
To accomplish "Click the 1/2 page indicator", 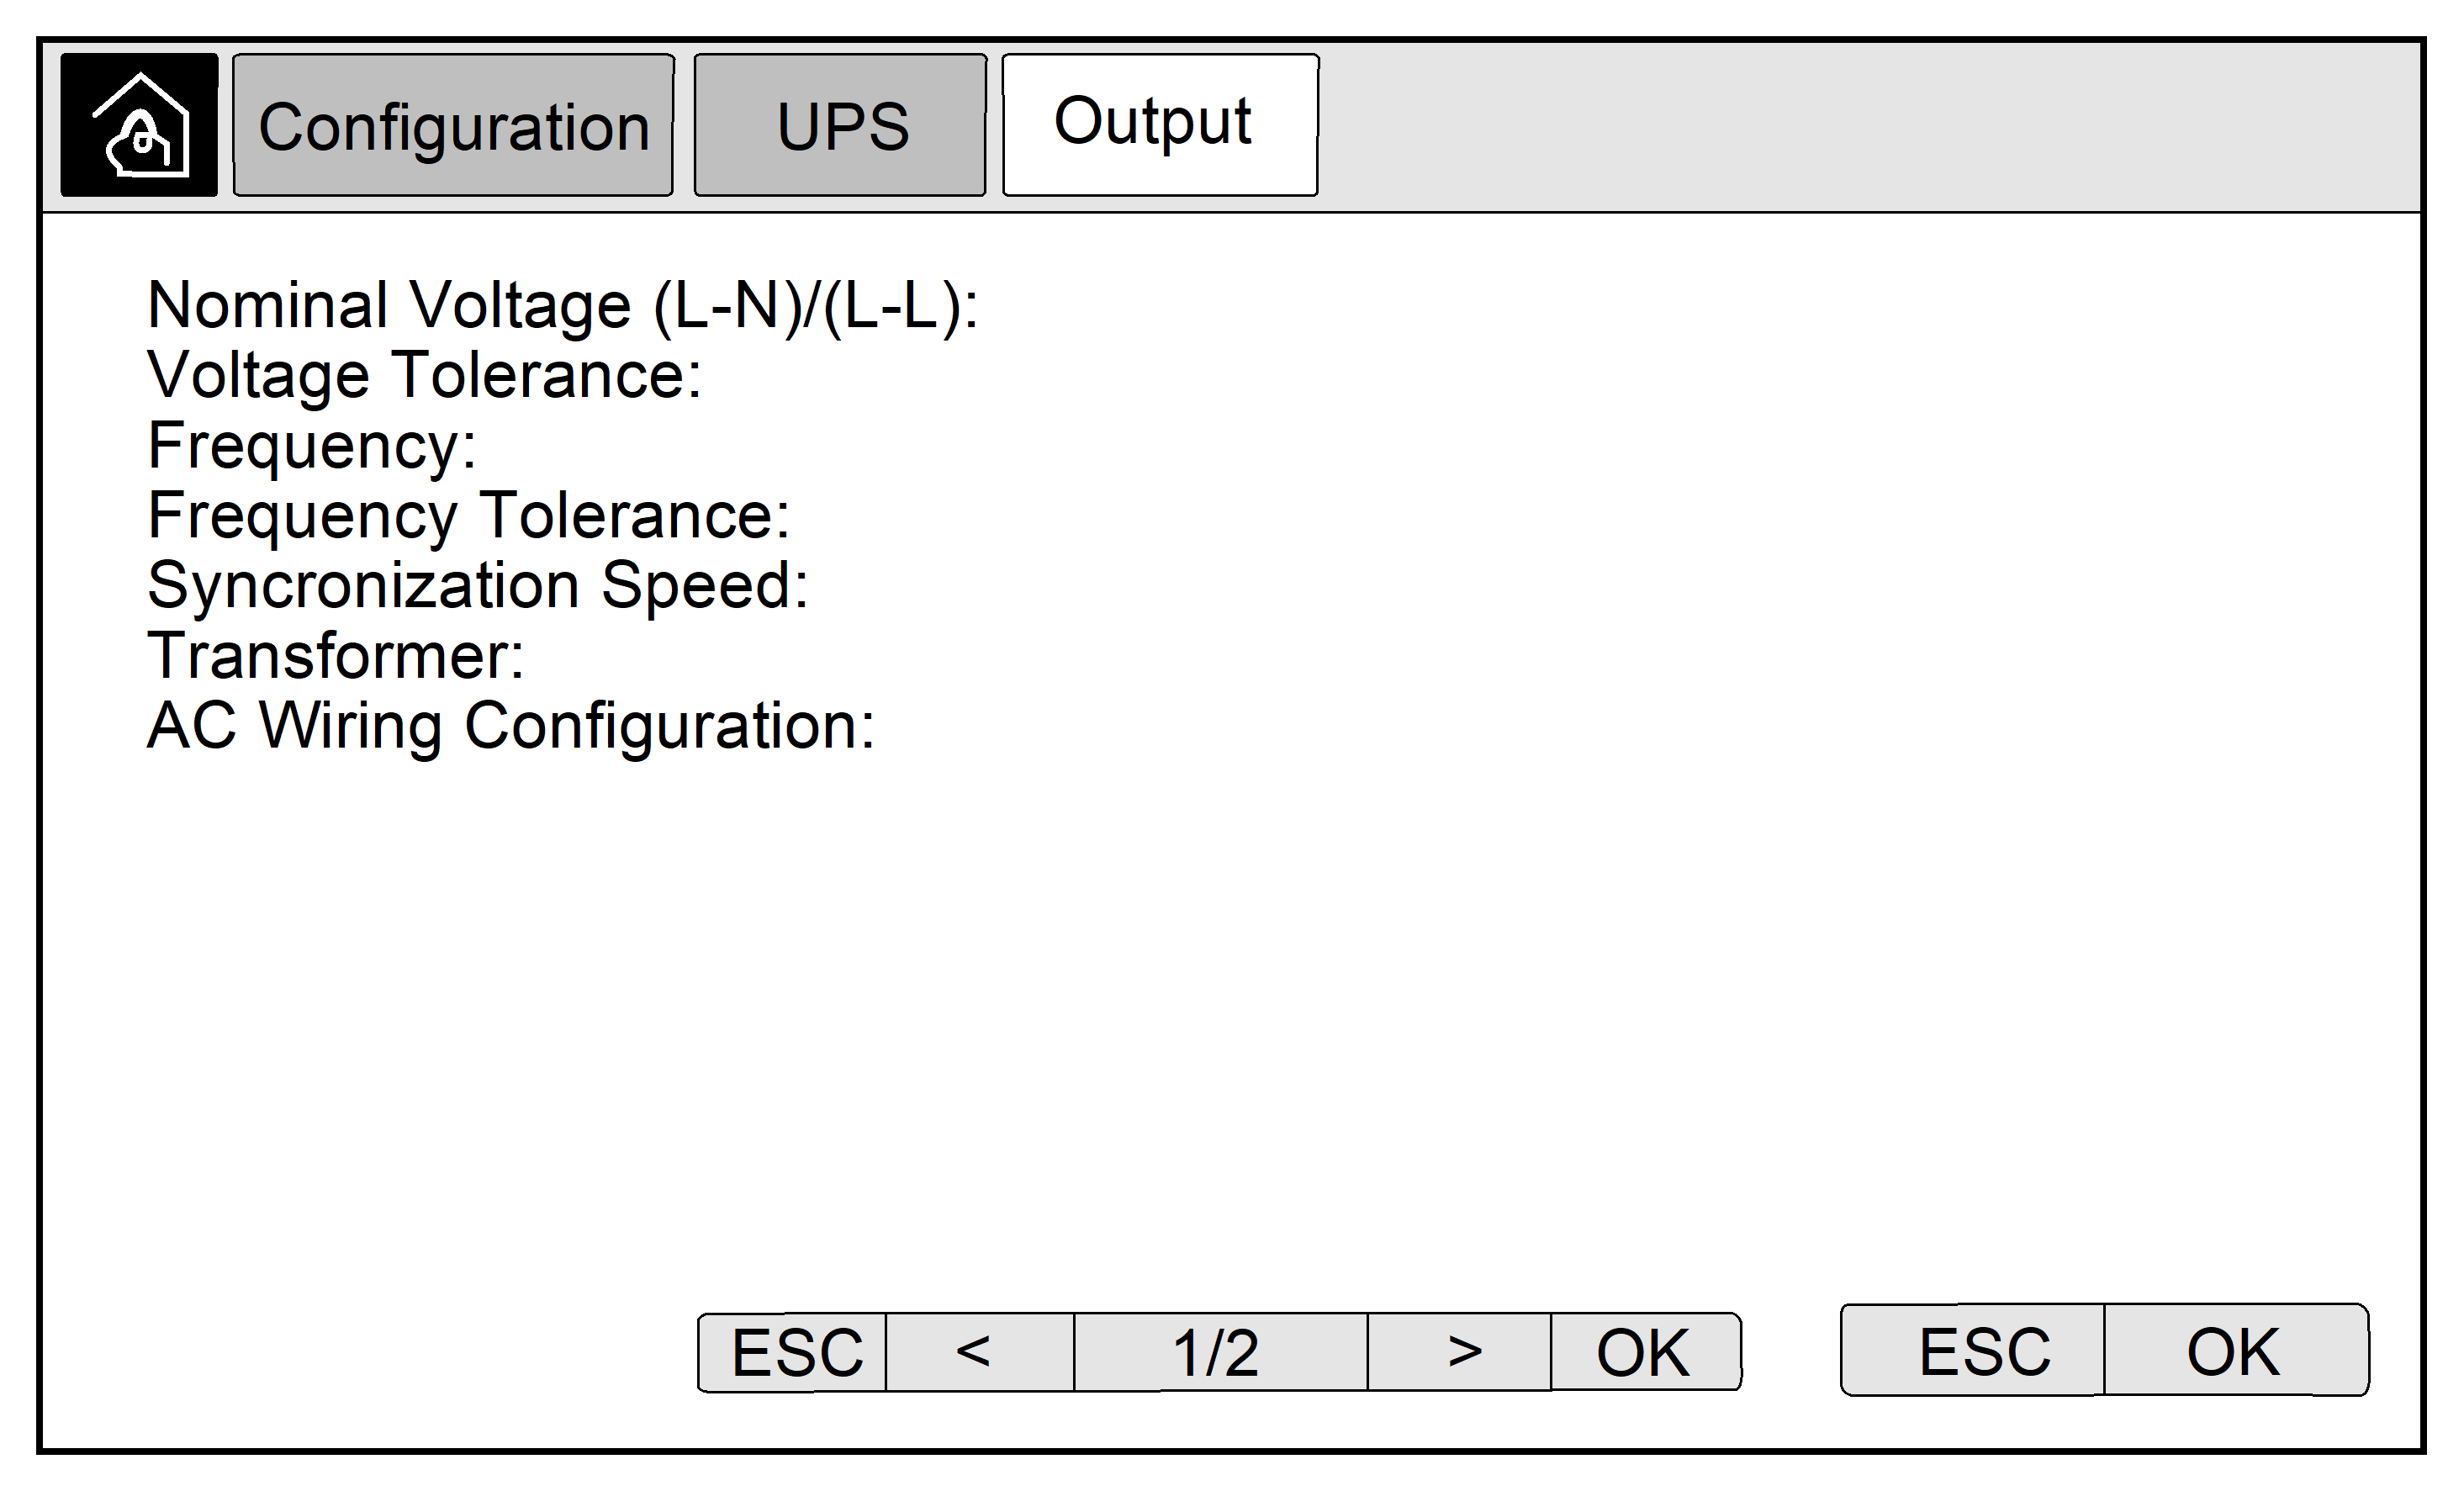I will click(x=1220, y=1352).
